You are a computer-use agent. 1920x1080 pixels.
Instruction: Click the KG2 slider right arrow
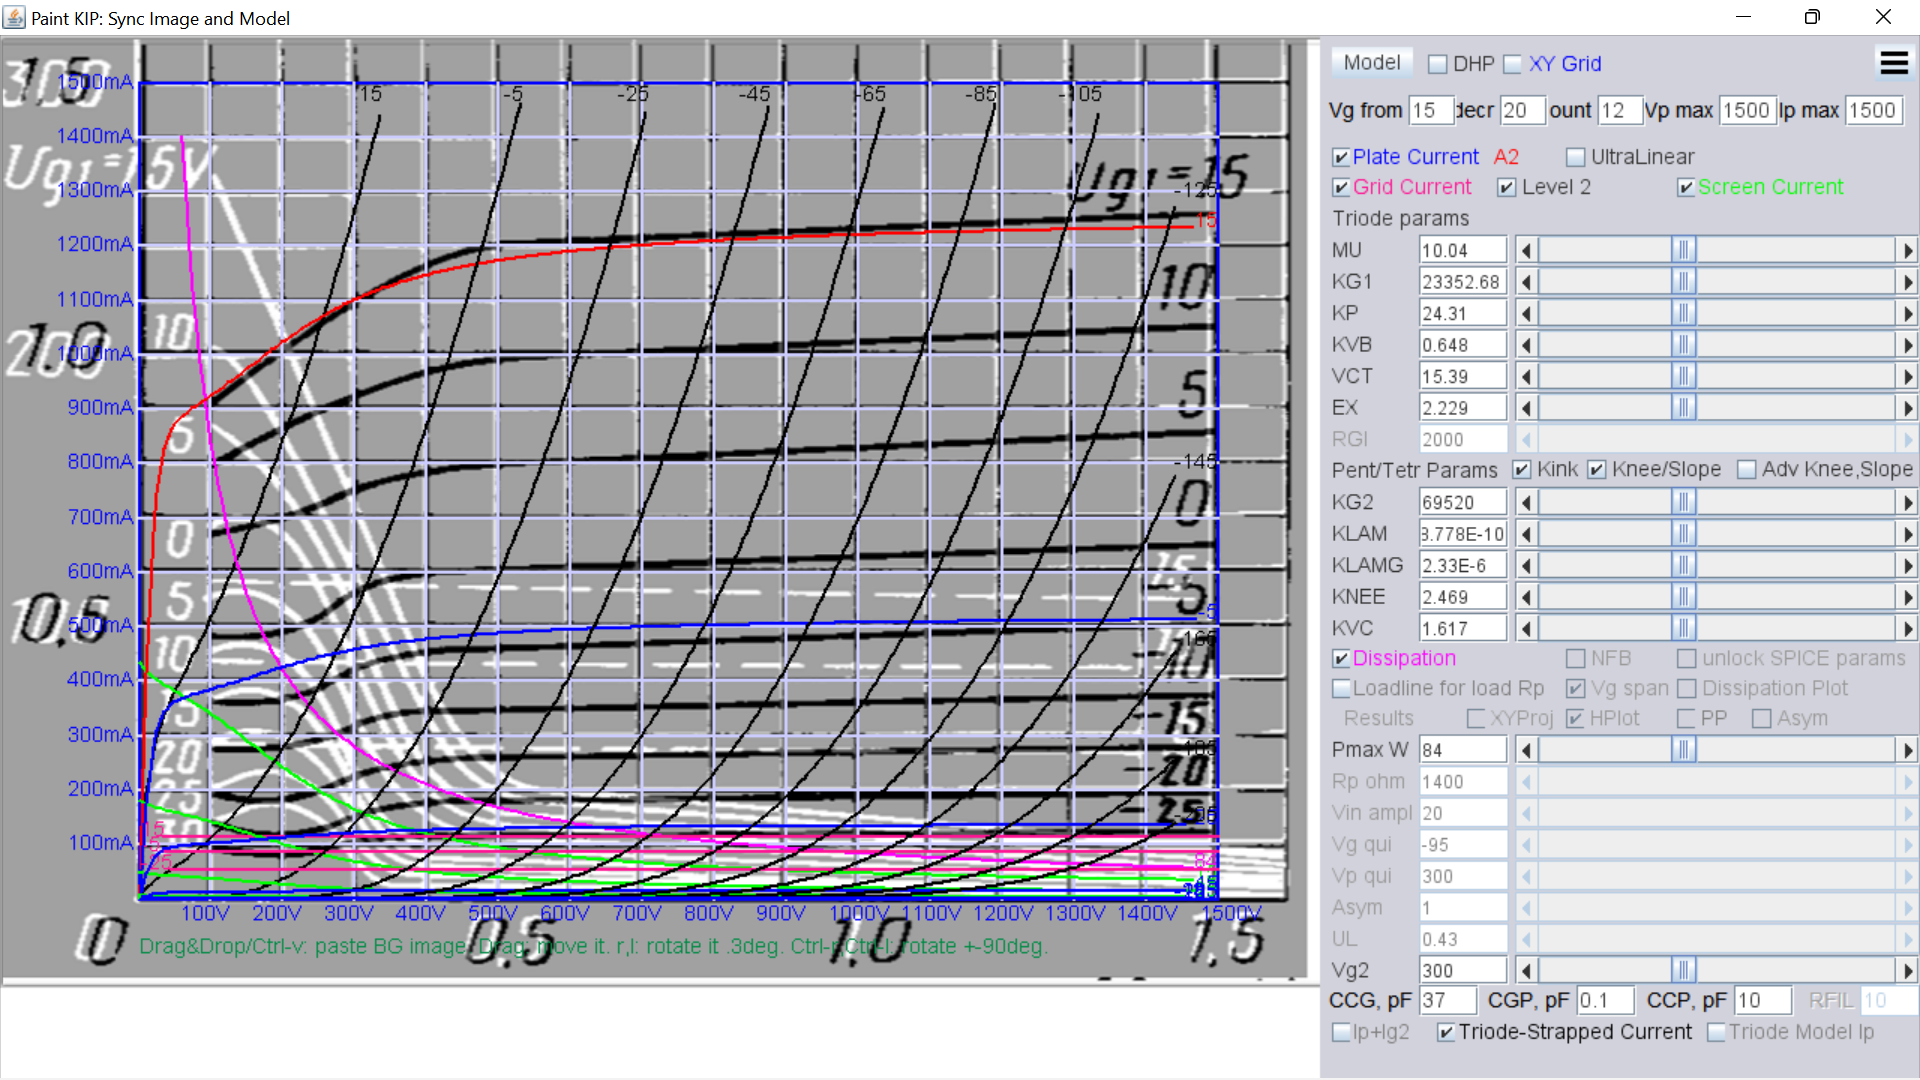click(x=1907, y=502)
